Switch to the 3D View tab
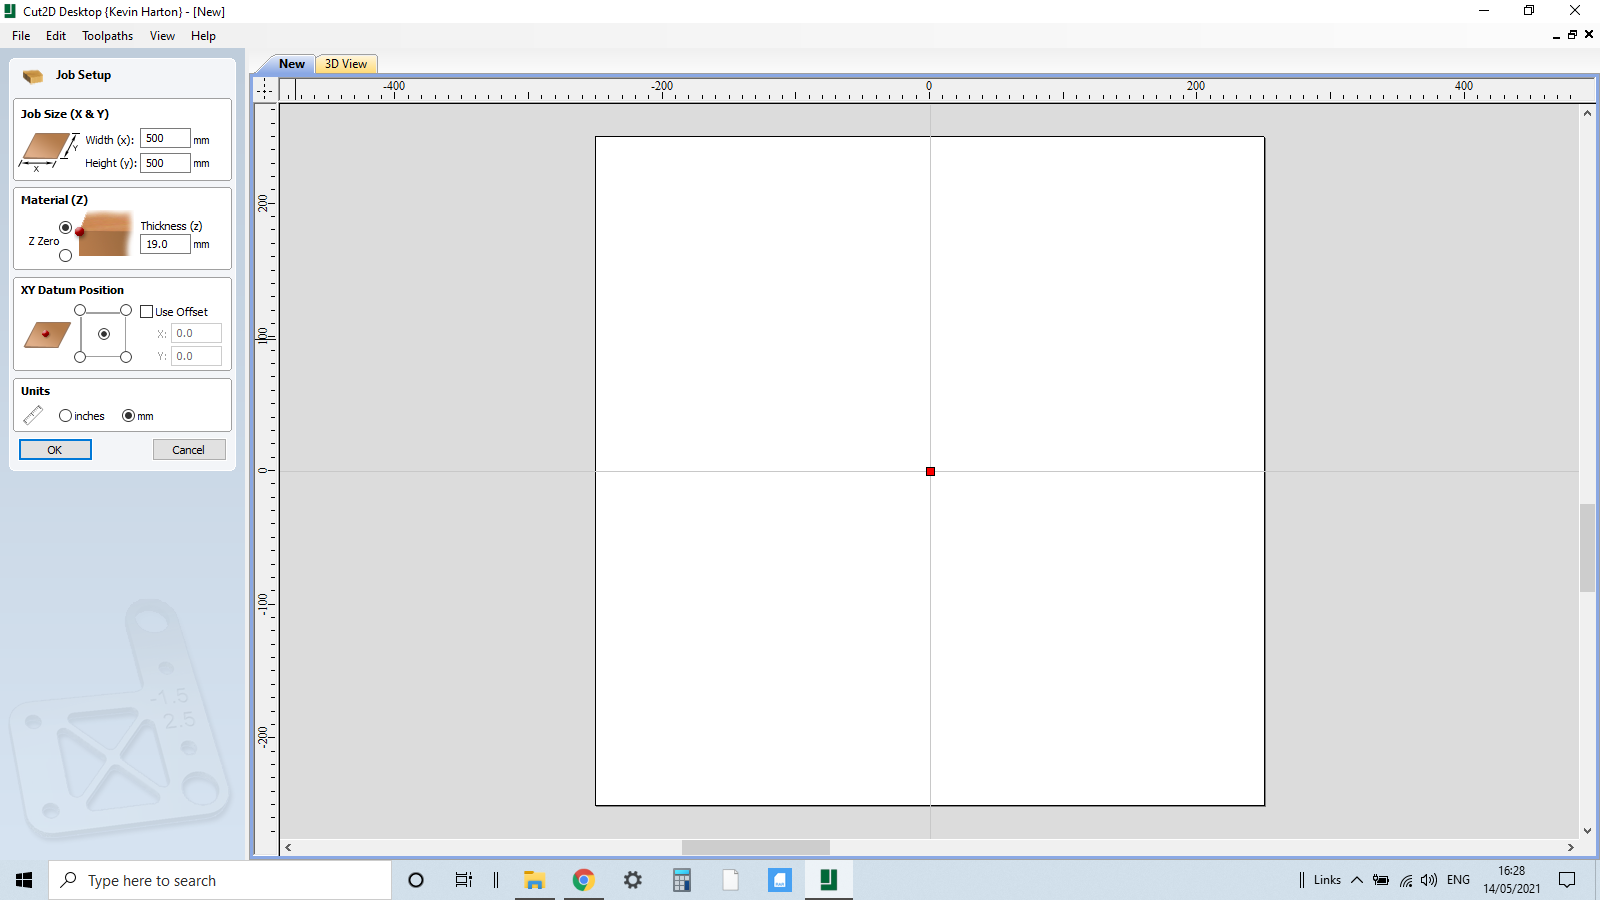The height and width of the screenshot is (900, 1600). pyautogui.click(x=344, y=63)
